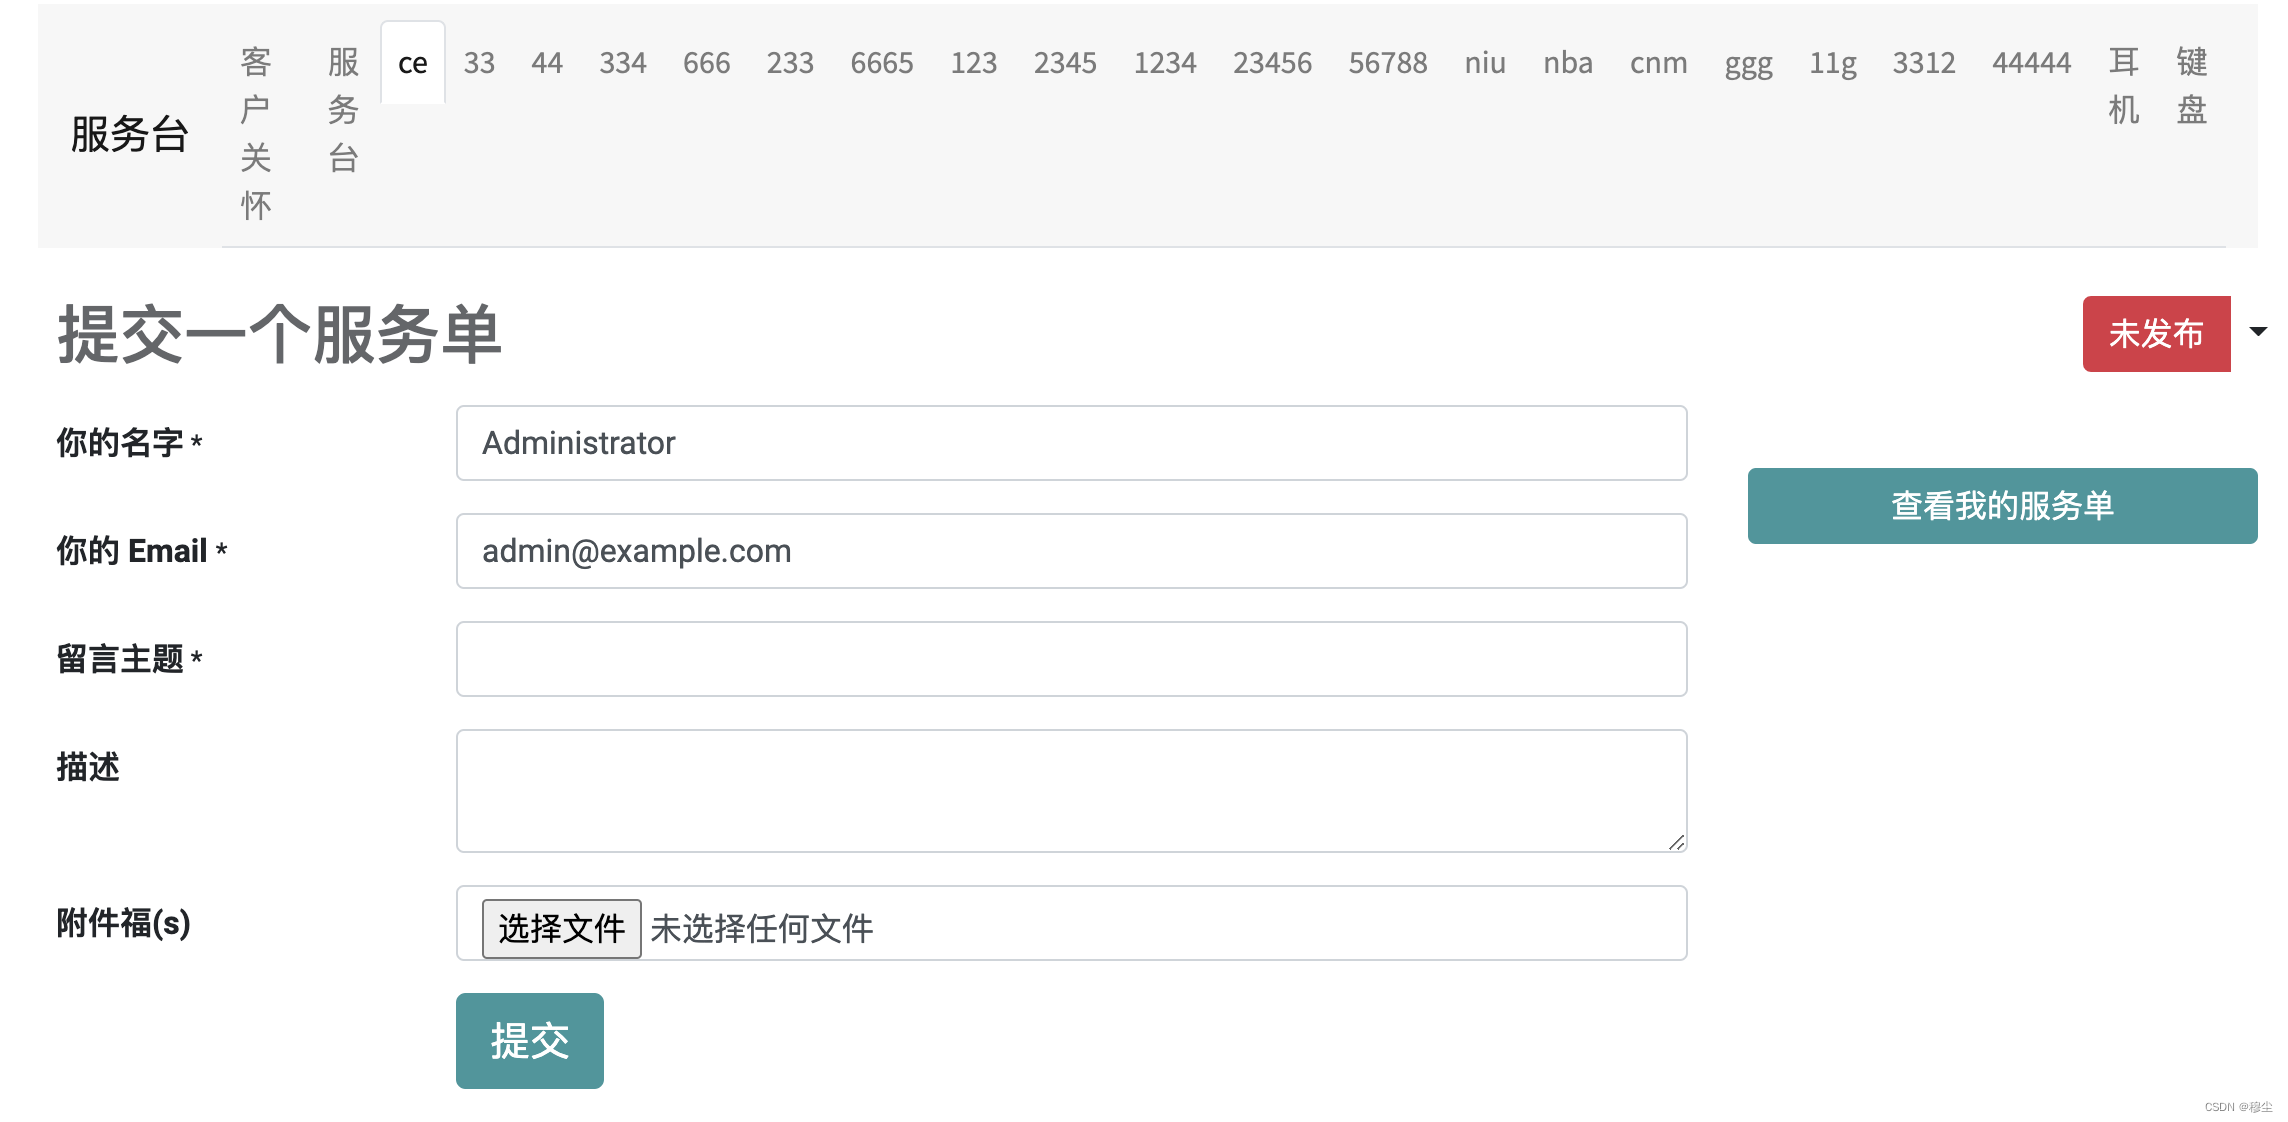Click the Email field with admin@example.com
The width and height of the screenshot is (2288, 1122).
coord(1071,551)
